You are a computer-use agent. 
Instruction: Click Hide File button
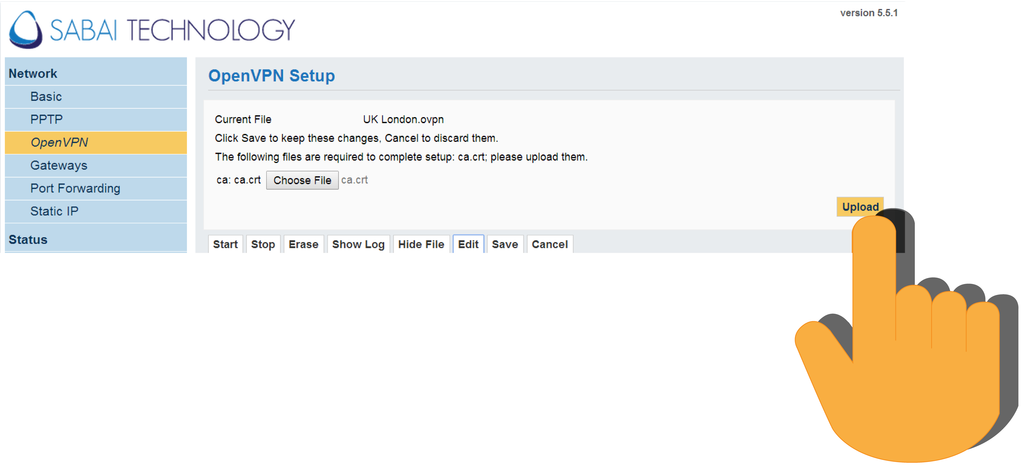pos(421,244)
